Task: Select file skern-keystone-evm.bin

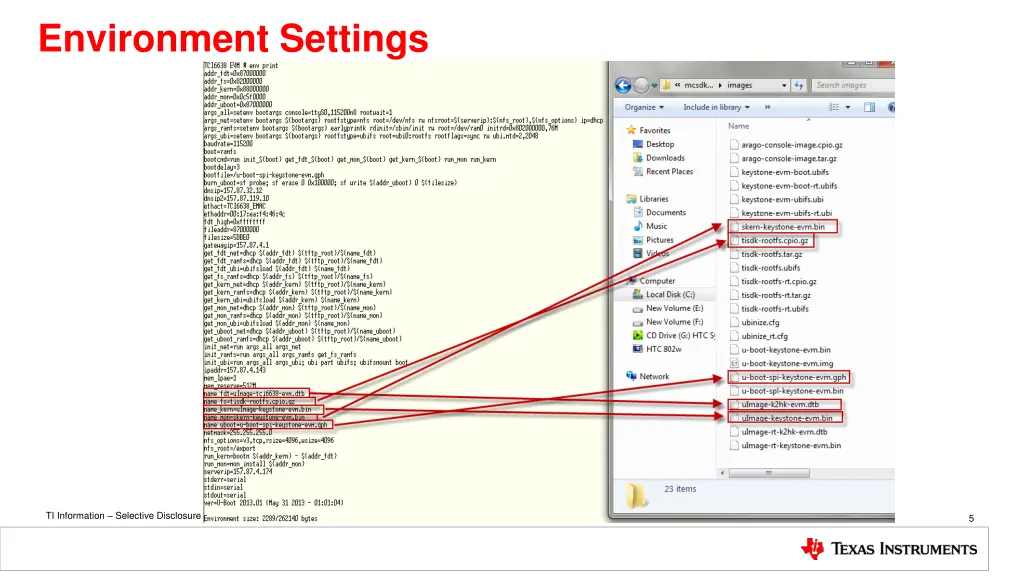Action: pos(783,227)
